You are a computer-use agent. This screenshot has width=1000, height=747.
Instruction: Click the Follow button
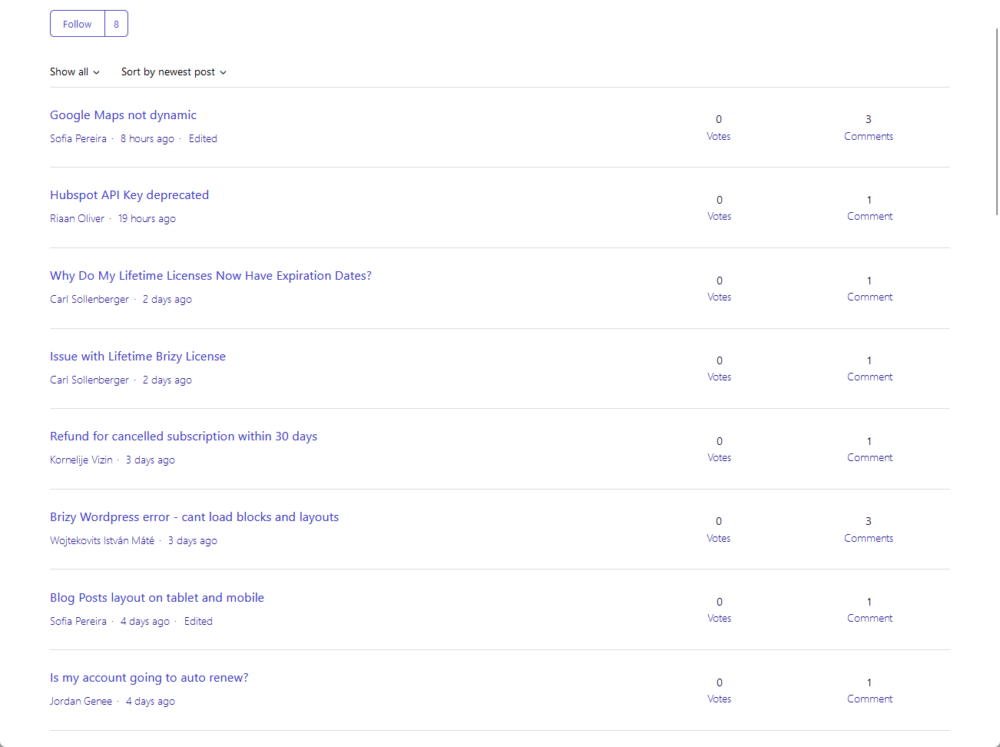point(77,24)
